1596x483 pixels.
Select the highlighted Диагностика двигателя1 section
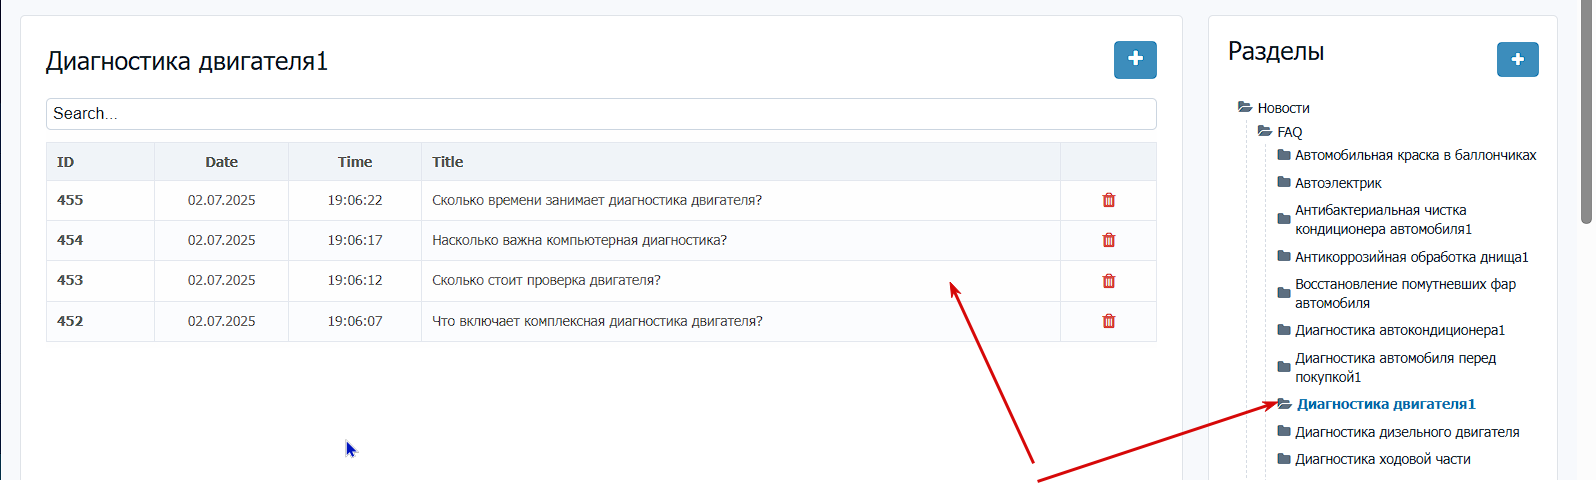[x=1386, y=404]
